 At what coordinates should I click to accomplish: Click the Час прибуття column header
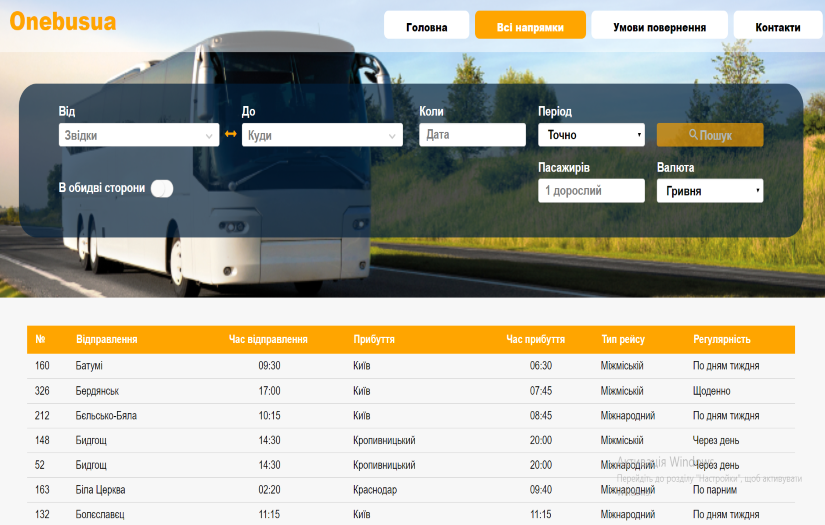pos(536,339)
